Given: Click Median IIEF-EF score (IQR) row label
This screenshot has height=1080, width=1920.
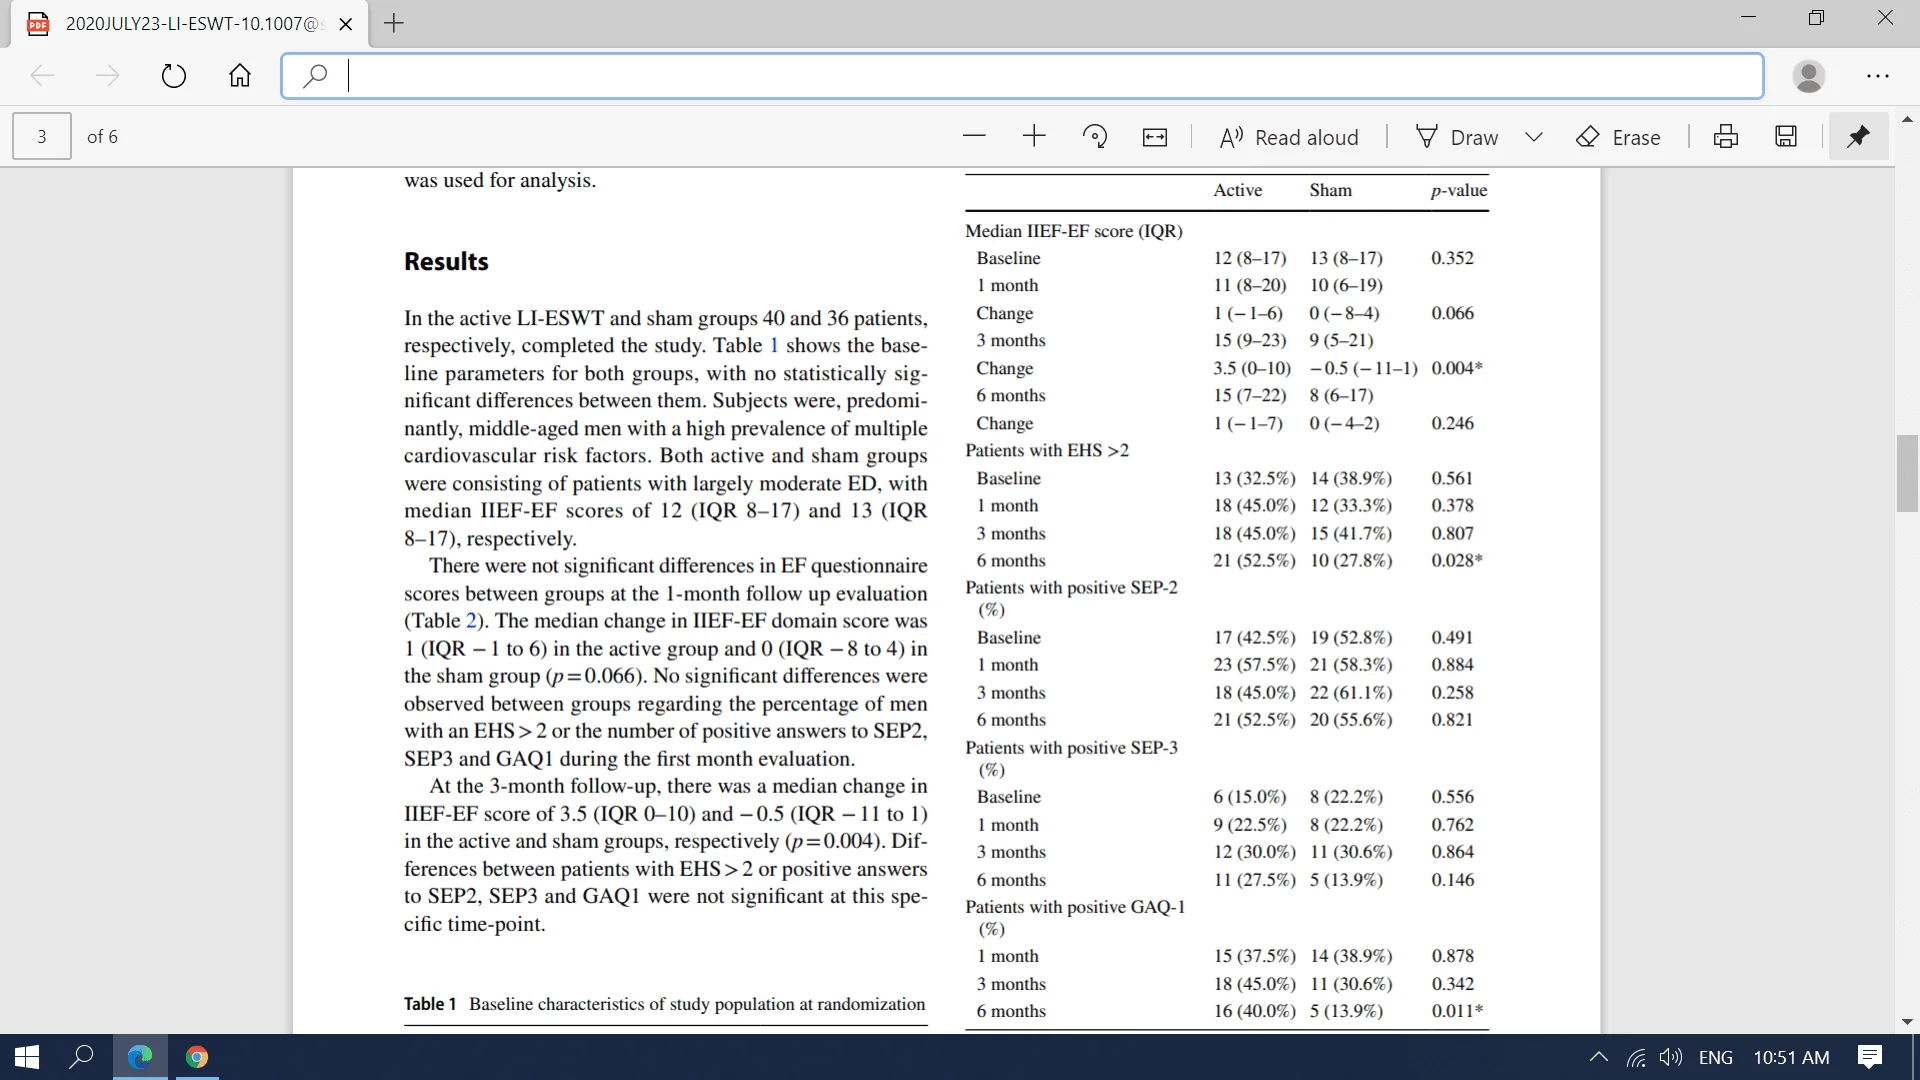Looking at the screenshot, I should [1074, 231].
